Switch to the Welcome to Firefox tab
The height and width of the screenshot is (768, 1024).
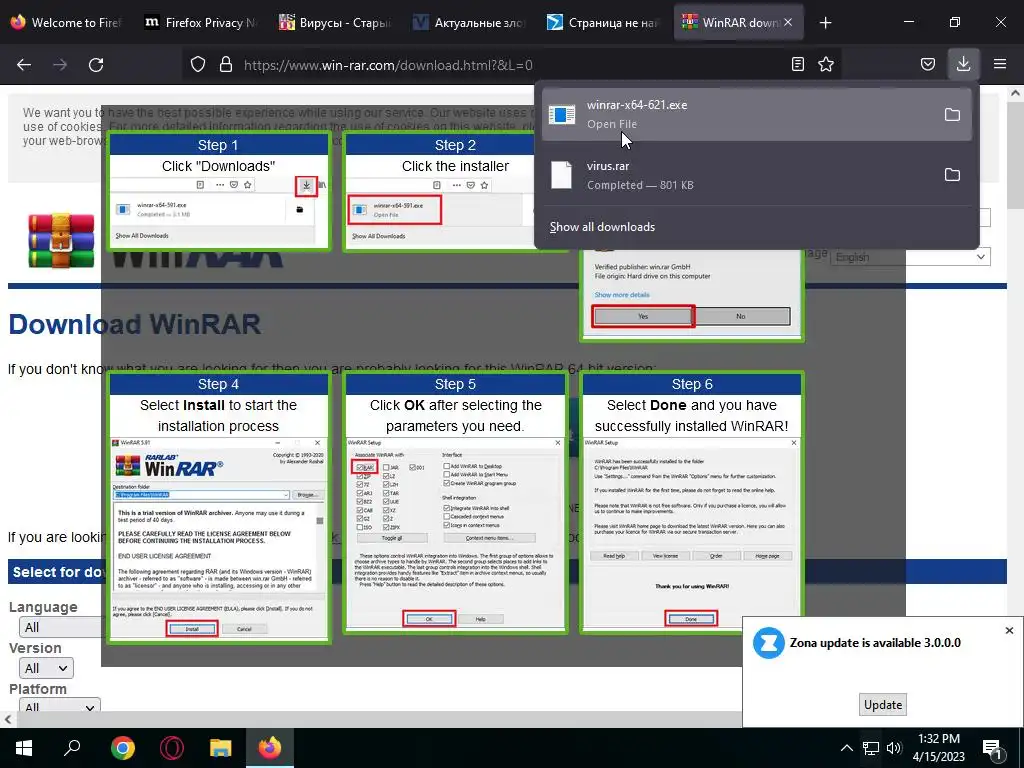click(x=67, y=22)
